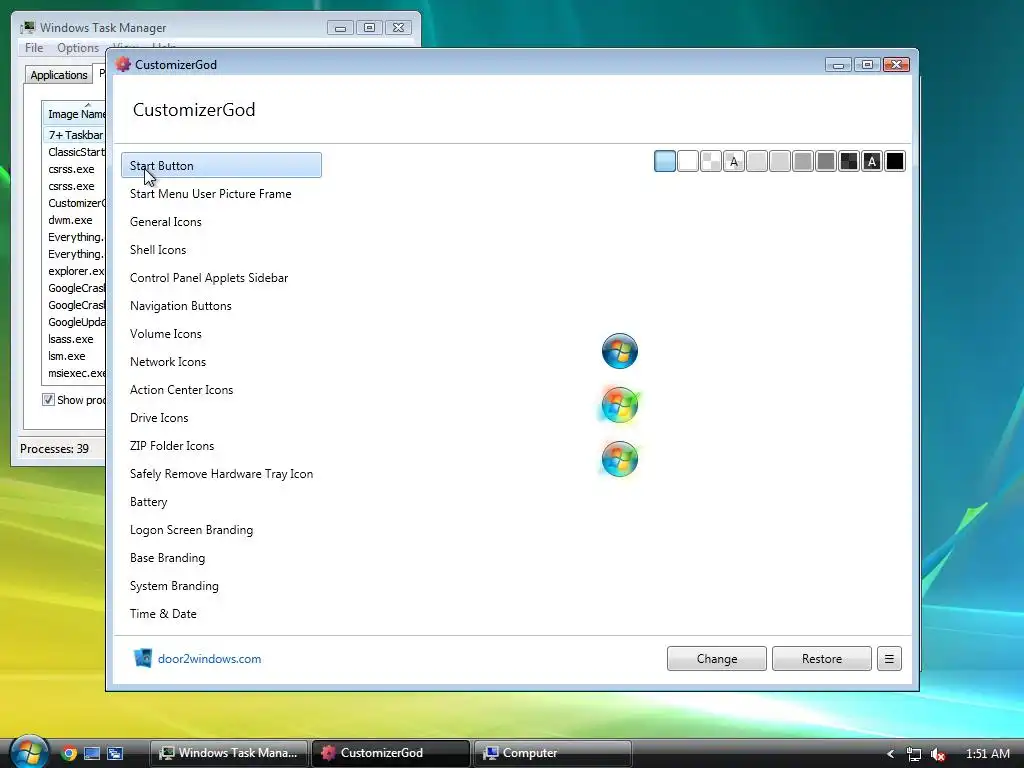This screenshot has width=1024, height=768.
Task: Pick the light checkerboard background swatch
Action: [x=711, y=161]
